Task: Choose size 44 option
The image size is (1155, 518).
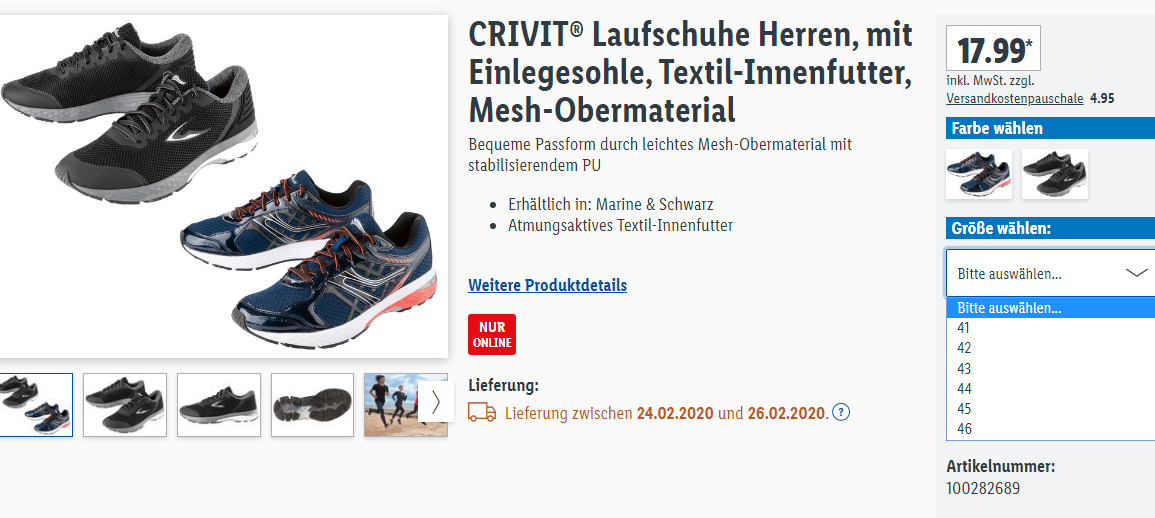Action: 1050,388
